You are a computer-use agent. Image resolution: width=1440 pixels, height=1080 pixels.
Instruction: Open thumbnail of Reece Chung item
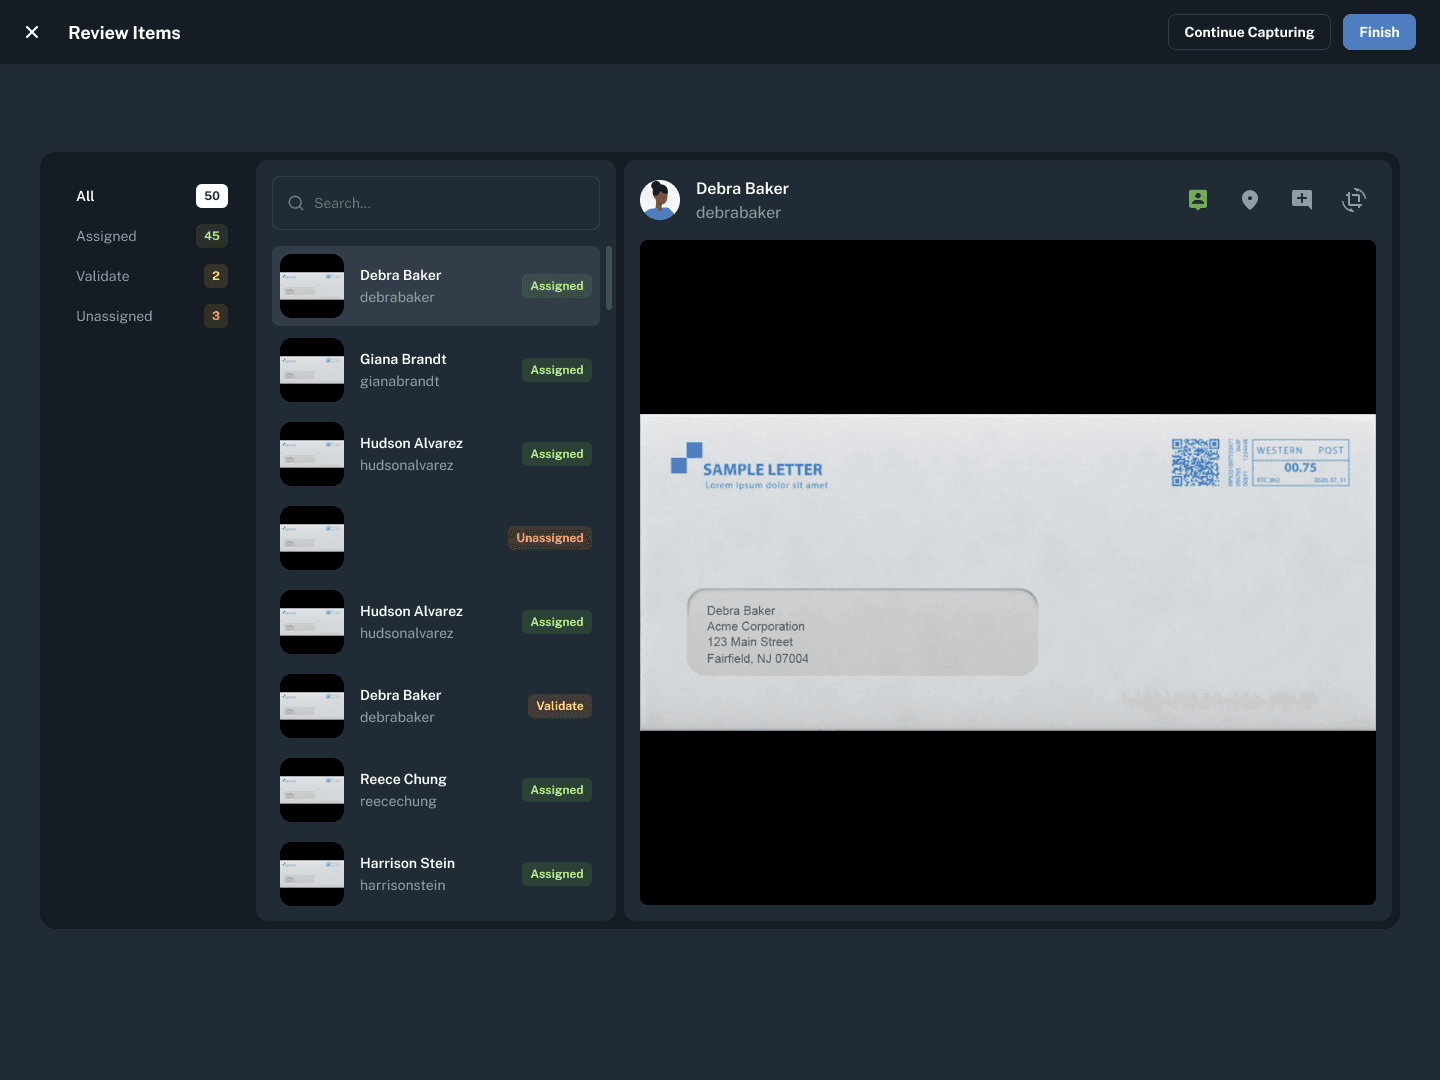pos(312,790)
